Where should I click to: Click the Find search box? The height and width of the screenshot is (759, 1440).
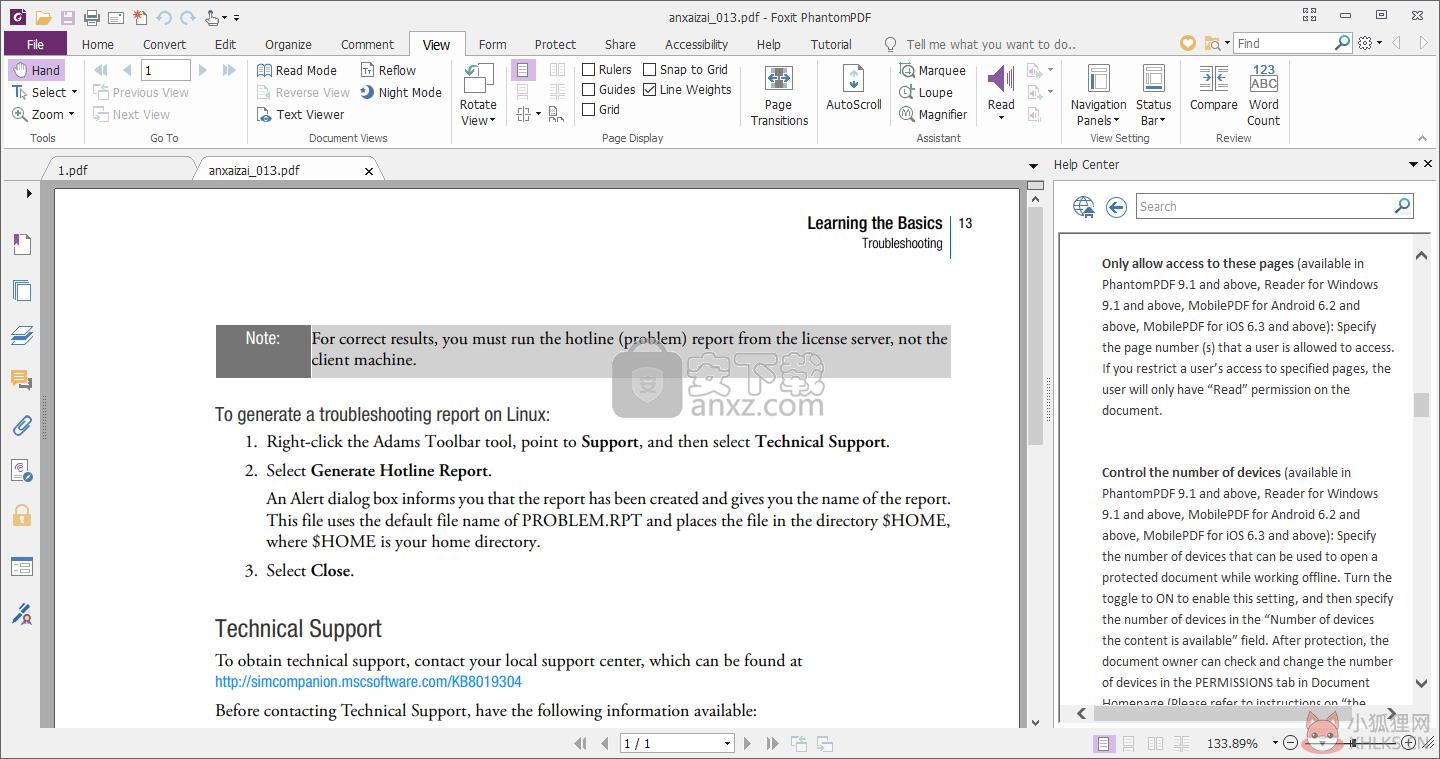1284,43
